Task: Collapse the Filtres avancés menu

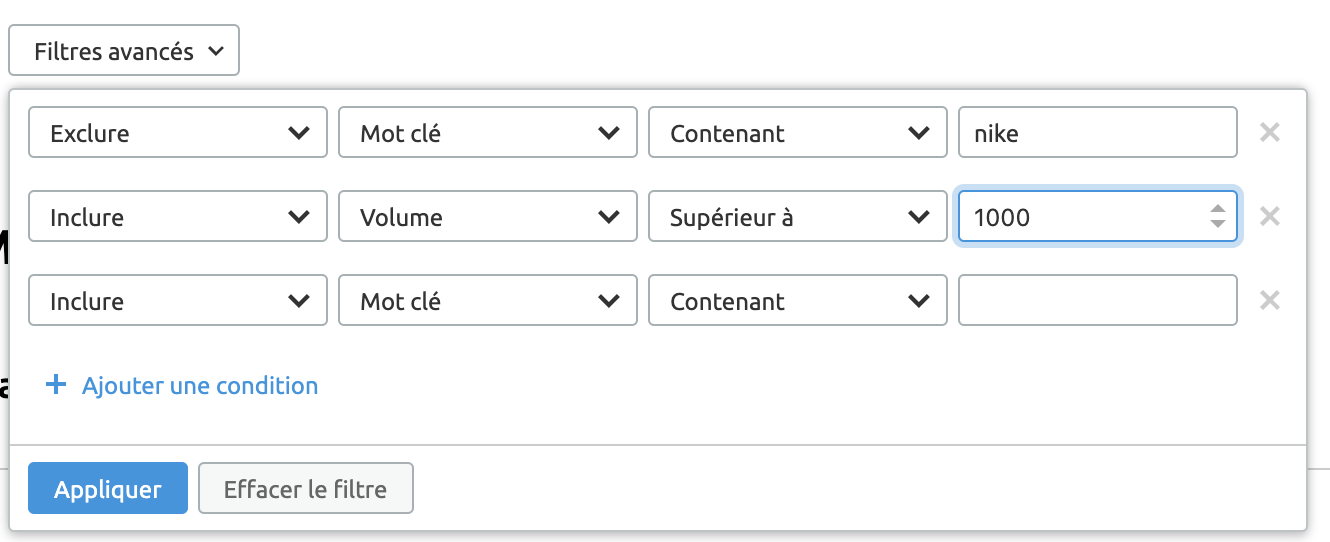Action: click(124, 51)
